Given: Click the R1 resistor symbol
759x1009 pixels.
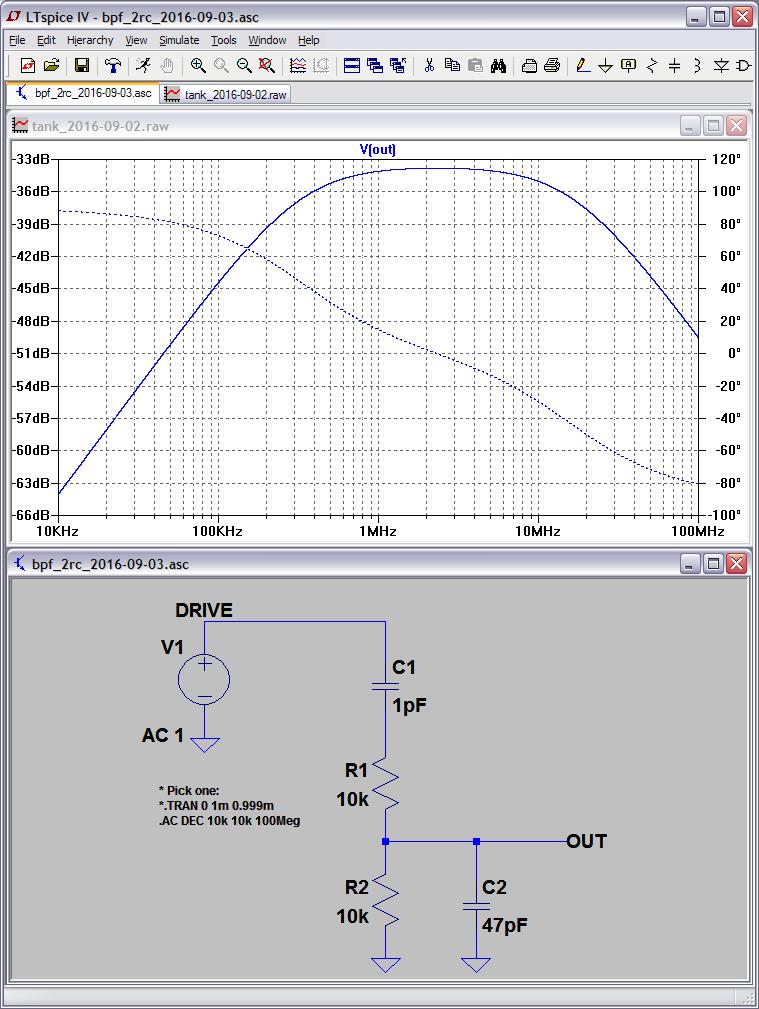Looking at the screenshot, I should pyautogui.click(x=386, y=782).
